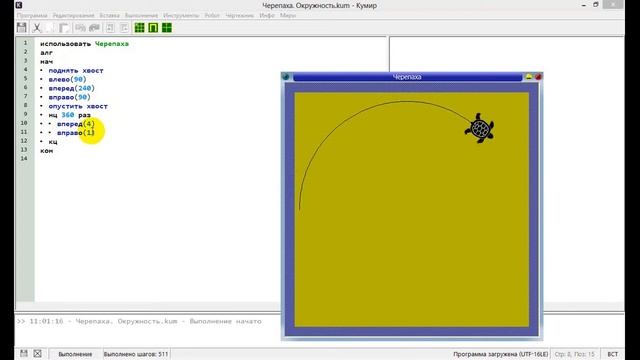Click the turtle drawing on the canvas
The image size is (640, 360).
pos(480,128)
